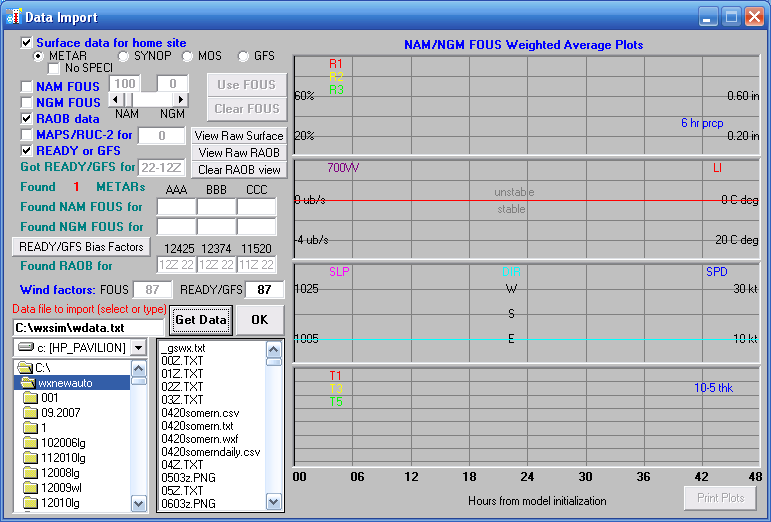Click the RAOB 12425 time field

tap(177, 264)
